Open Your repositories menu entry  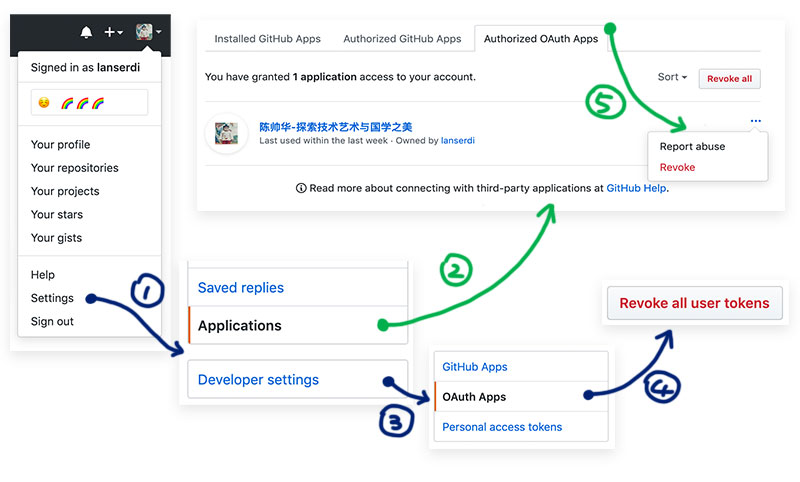click(x=74, y=168)
